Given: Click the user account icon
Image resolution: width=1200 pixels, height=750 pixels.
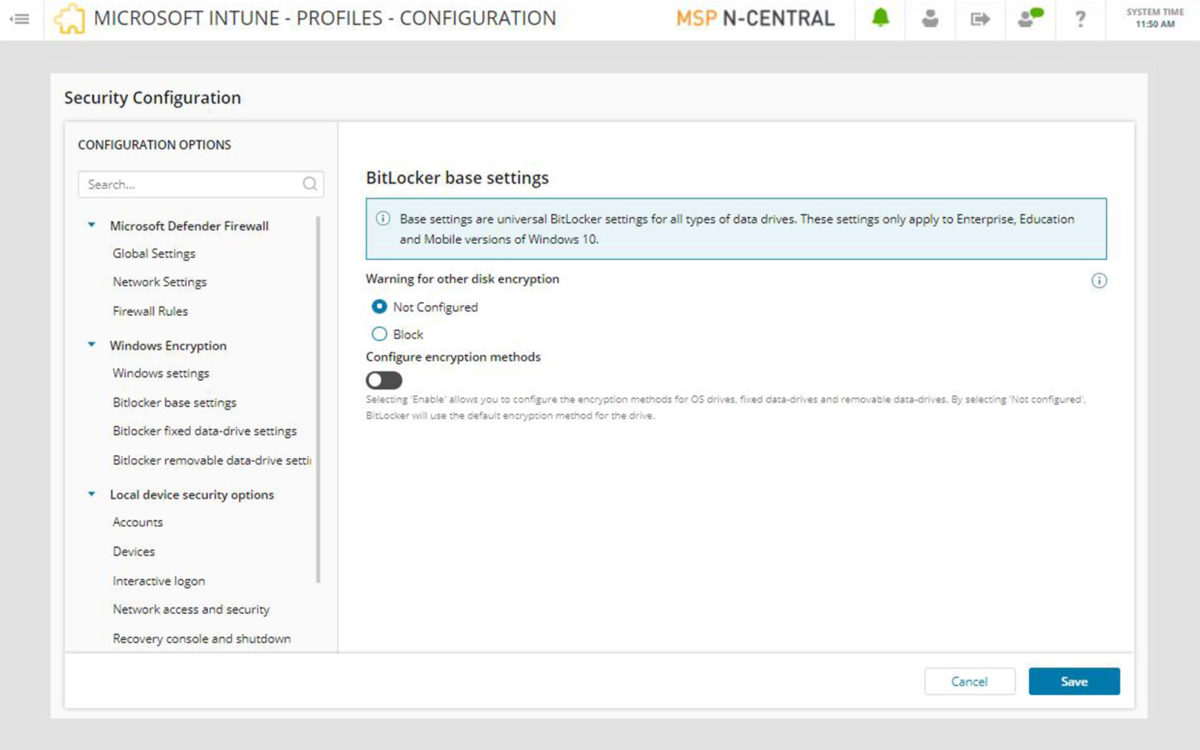Looking at the screenshot, I should click(930, 19).
